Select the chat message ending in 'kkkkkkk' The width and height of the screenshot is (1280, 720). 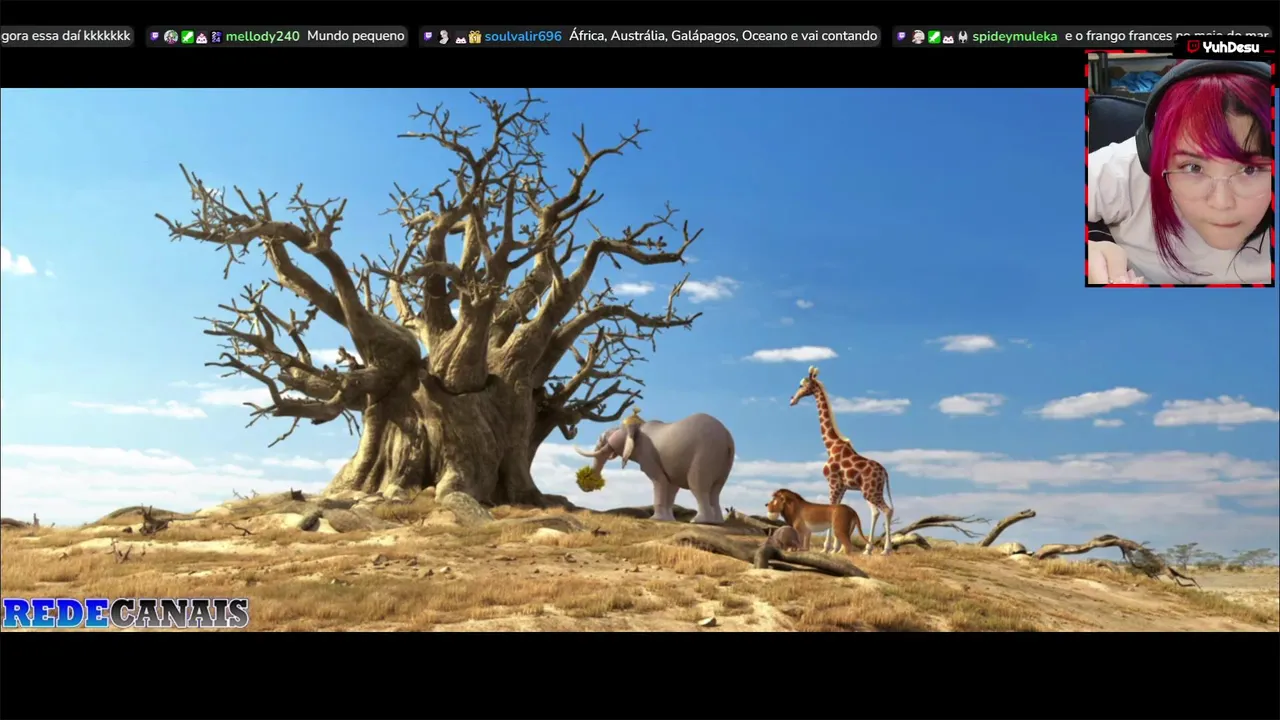point(66,36)
